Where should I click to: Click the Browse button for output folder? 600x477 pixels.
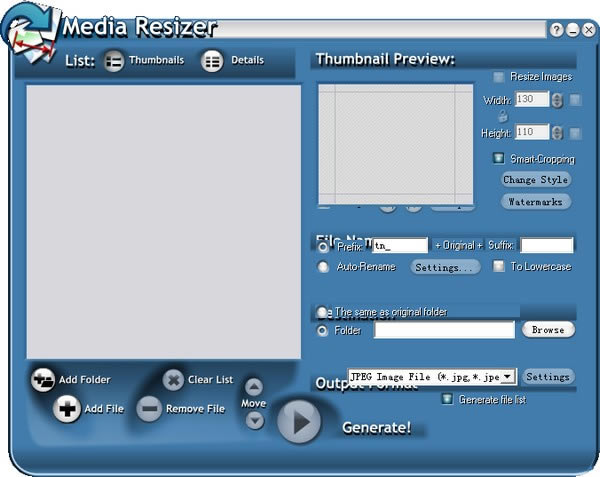[x=548, y=330]
